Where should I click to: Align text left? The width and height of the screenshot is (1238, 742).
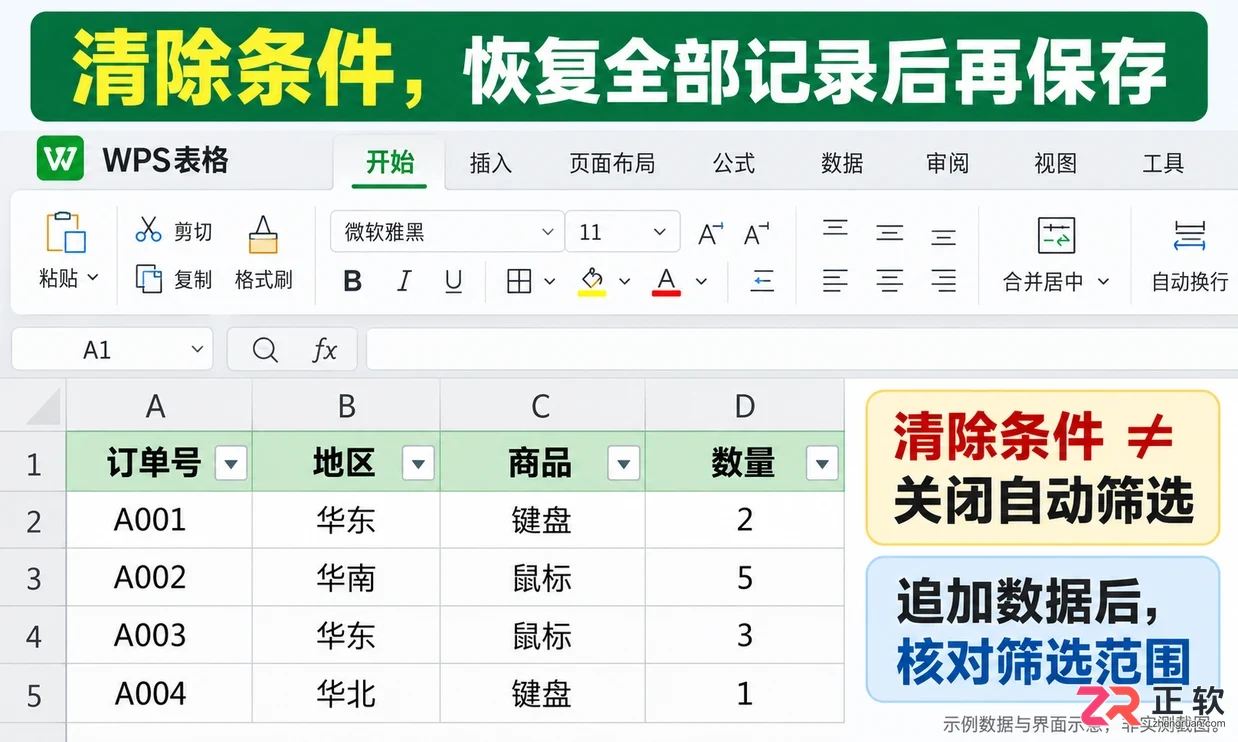point(836,281)
